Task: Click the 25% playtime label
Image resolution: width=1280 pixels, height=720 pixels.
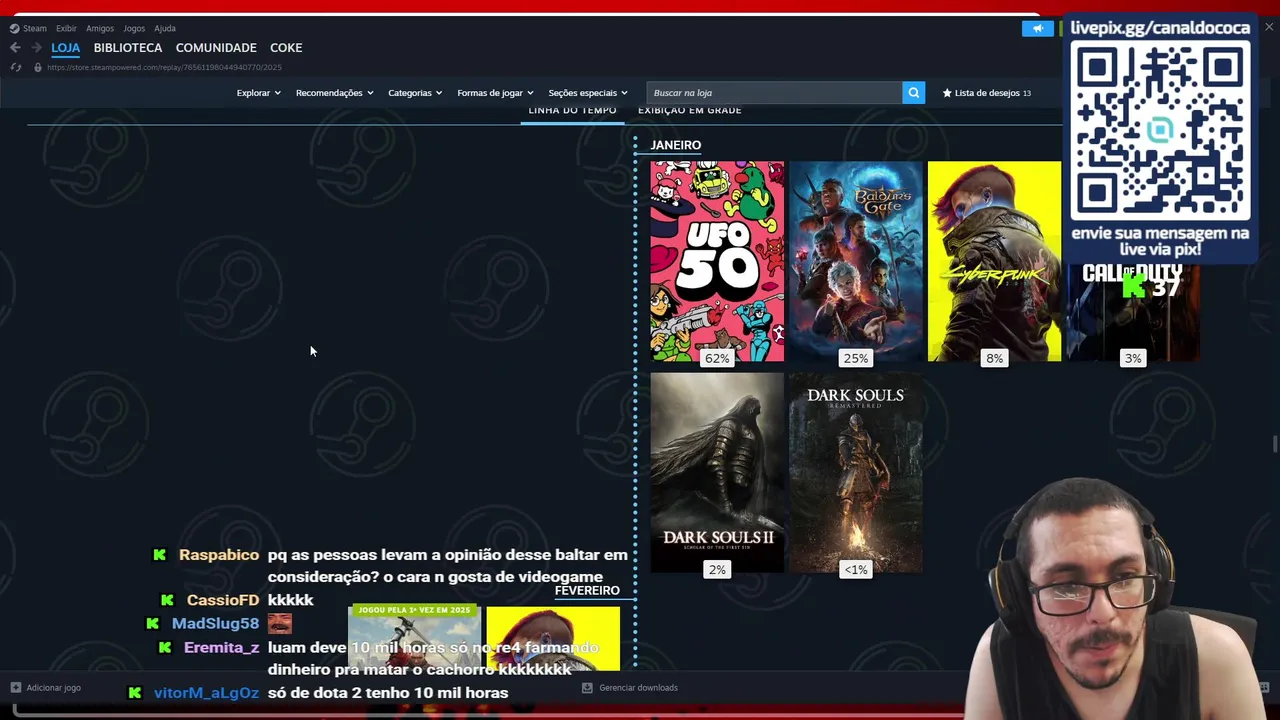Action: pyautogui.click(x=856, y=358)
